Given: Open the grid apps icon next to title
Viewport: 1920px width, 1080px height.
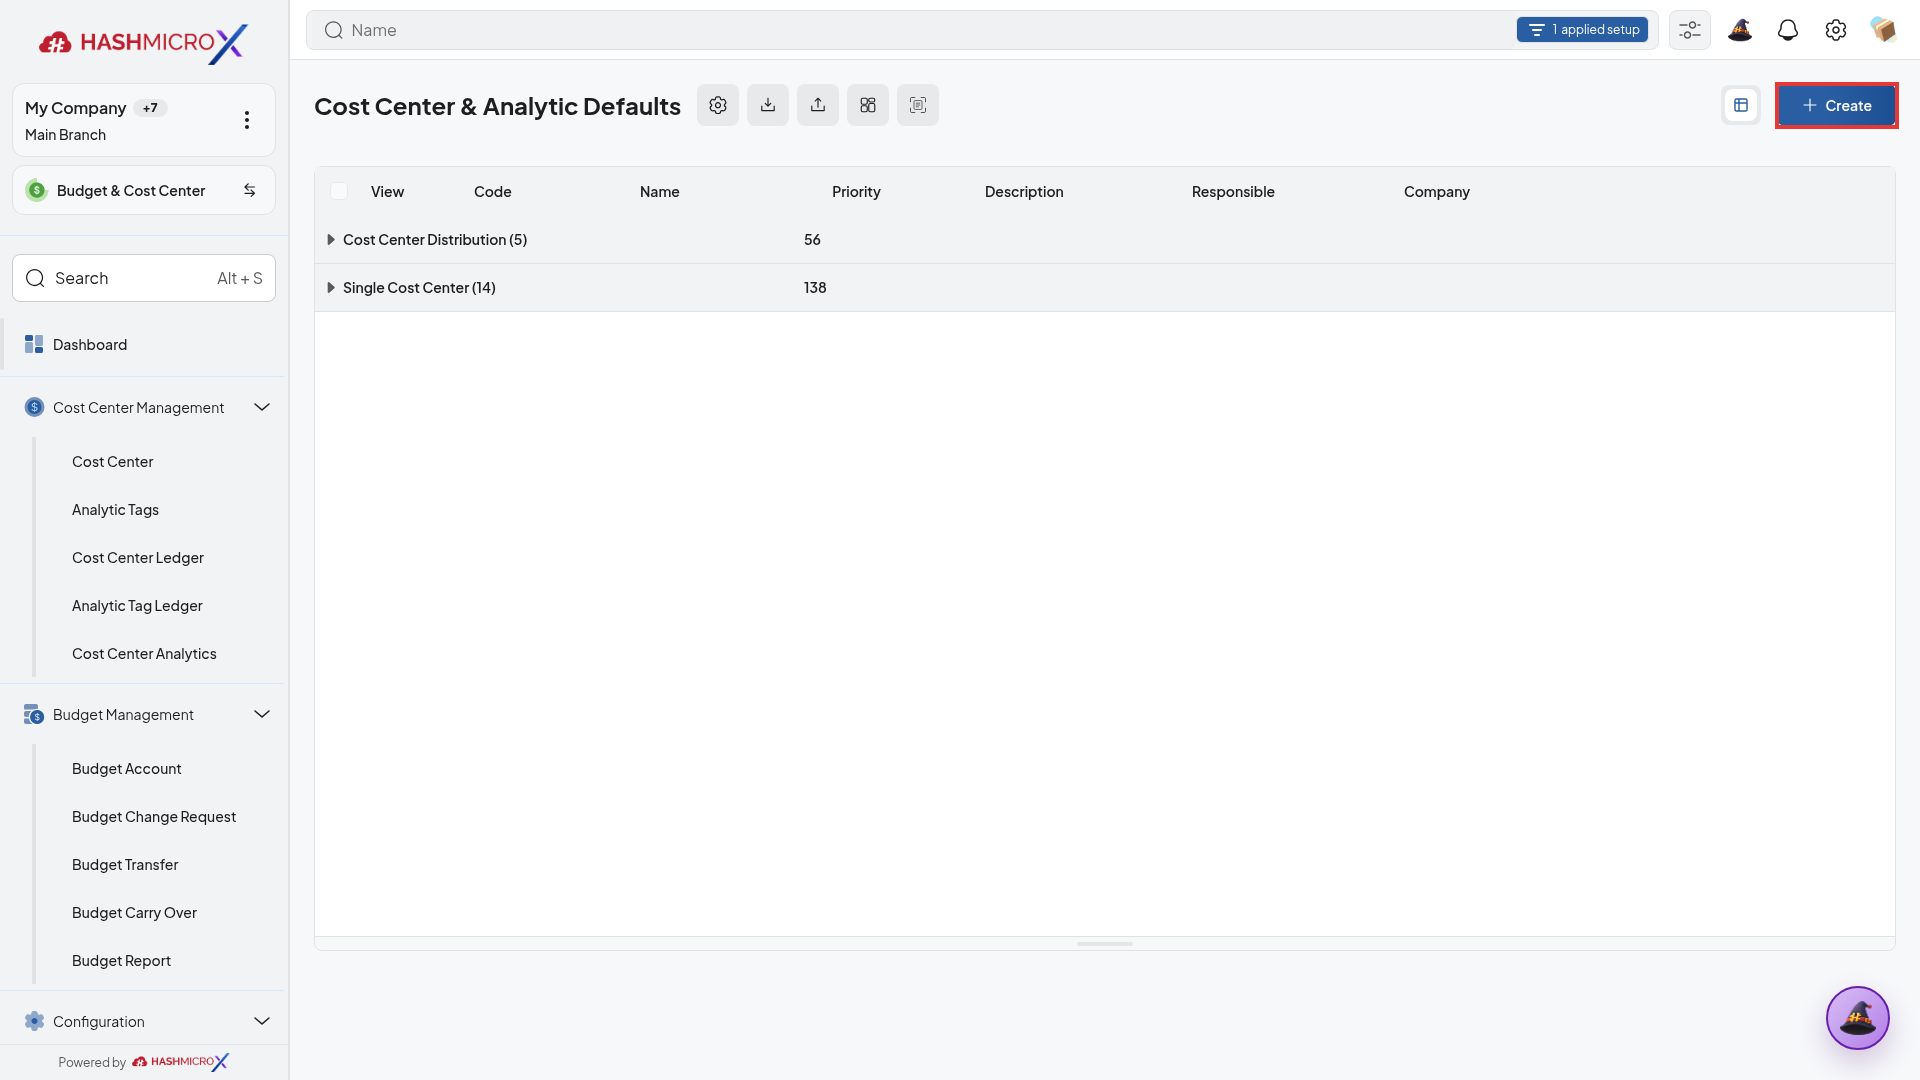Looking at the screenshot, I should coord(868,105).
